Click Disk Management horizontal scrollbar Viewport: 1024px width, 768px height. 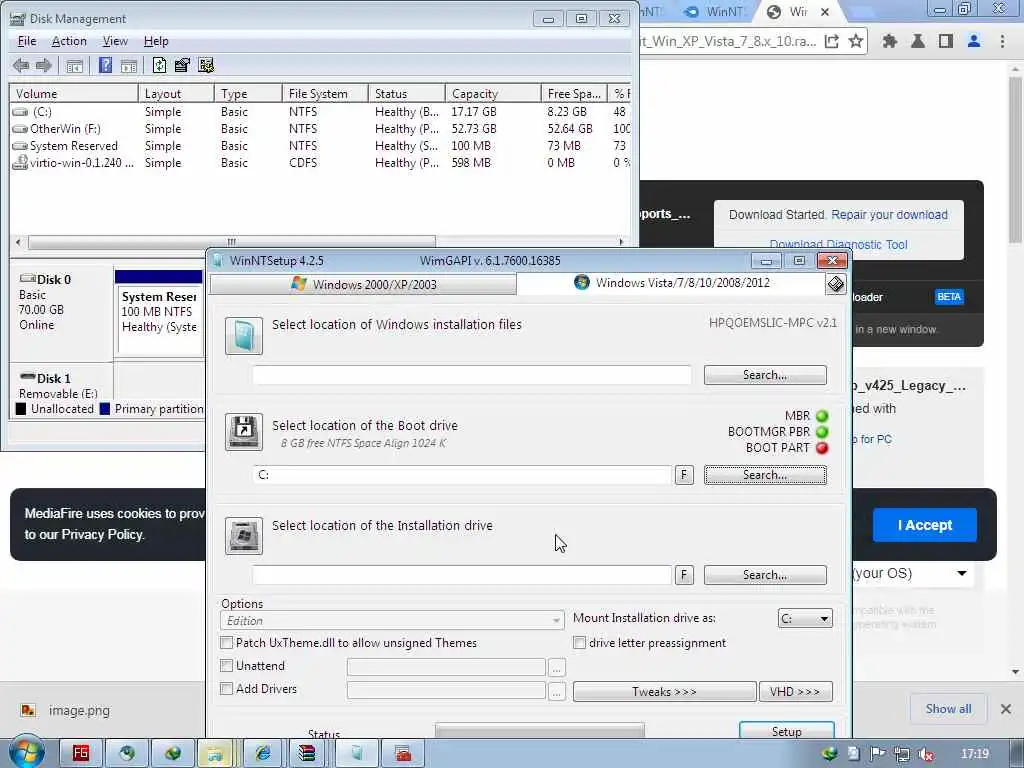232,242
